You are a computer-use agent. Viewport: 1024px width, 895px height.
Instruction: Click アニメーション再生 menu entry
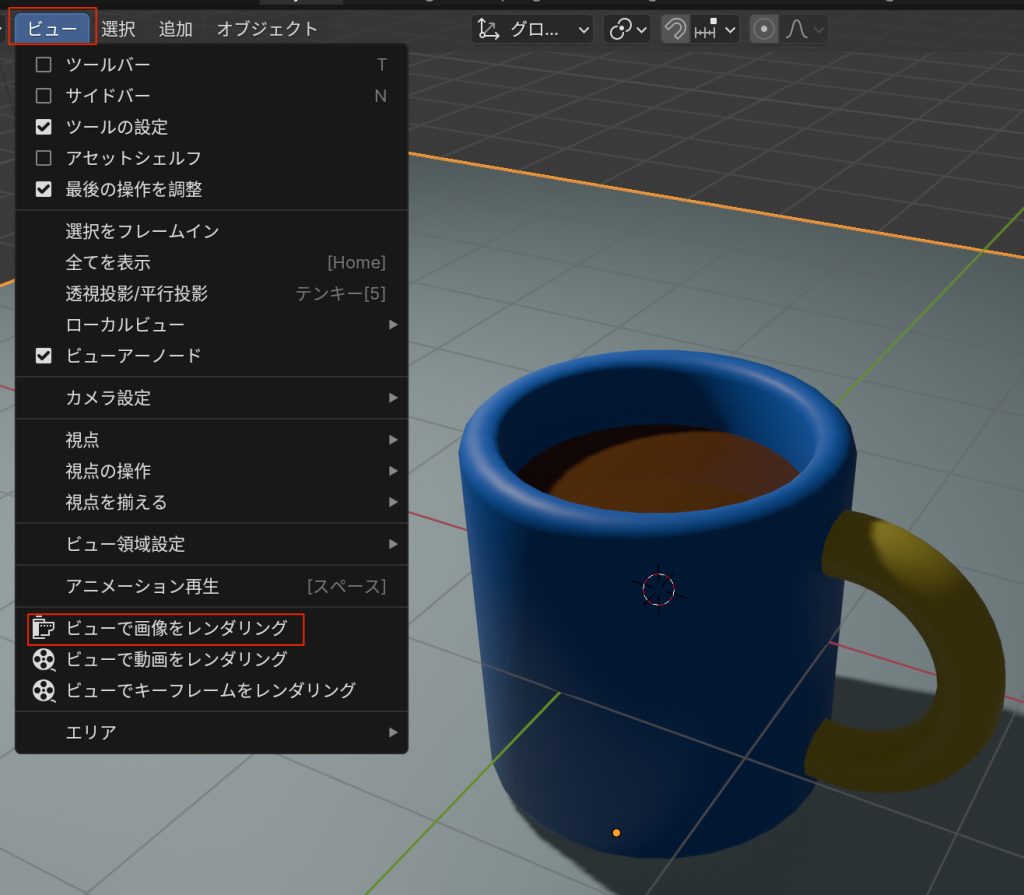142,586
